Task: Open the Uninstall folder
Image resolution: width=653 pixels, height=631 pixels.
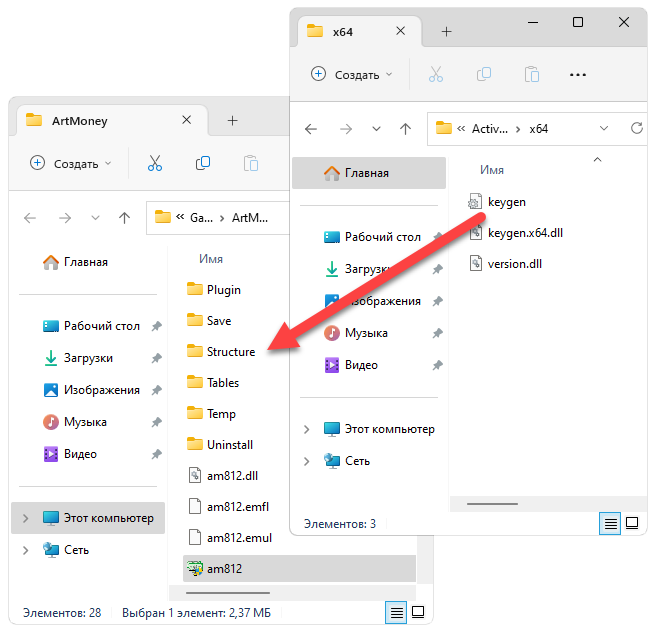Action: click(x=220, y=444)
